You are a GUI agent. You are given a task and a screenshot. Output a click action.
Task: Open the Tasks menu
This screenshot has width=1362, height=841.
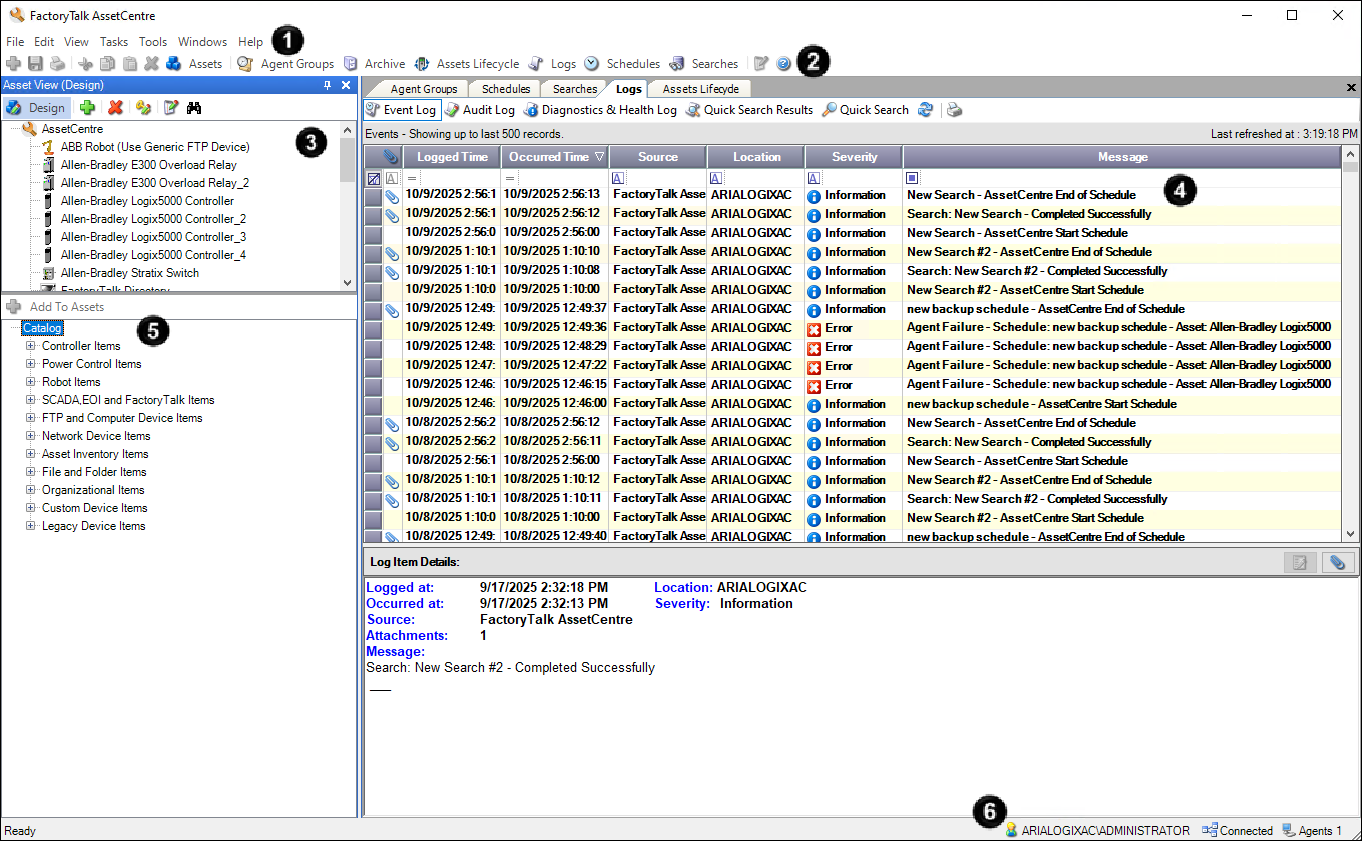pos(114,42)
